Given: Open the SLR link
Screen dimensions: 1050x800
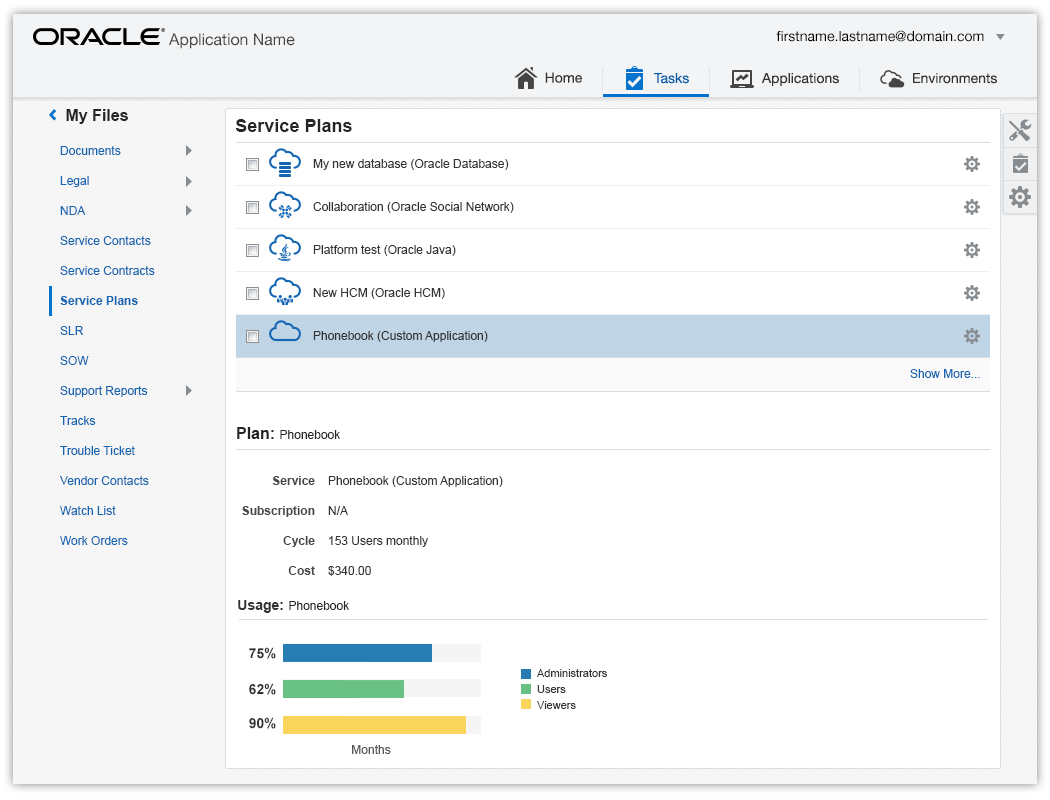Looking at the screenshot, I should [x=72, y=331].
